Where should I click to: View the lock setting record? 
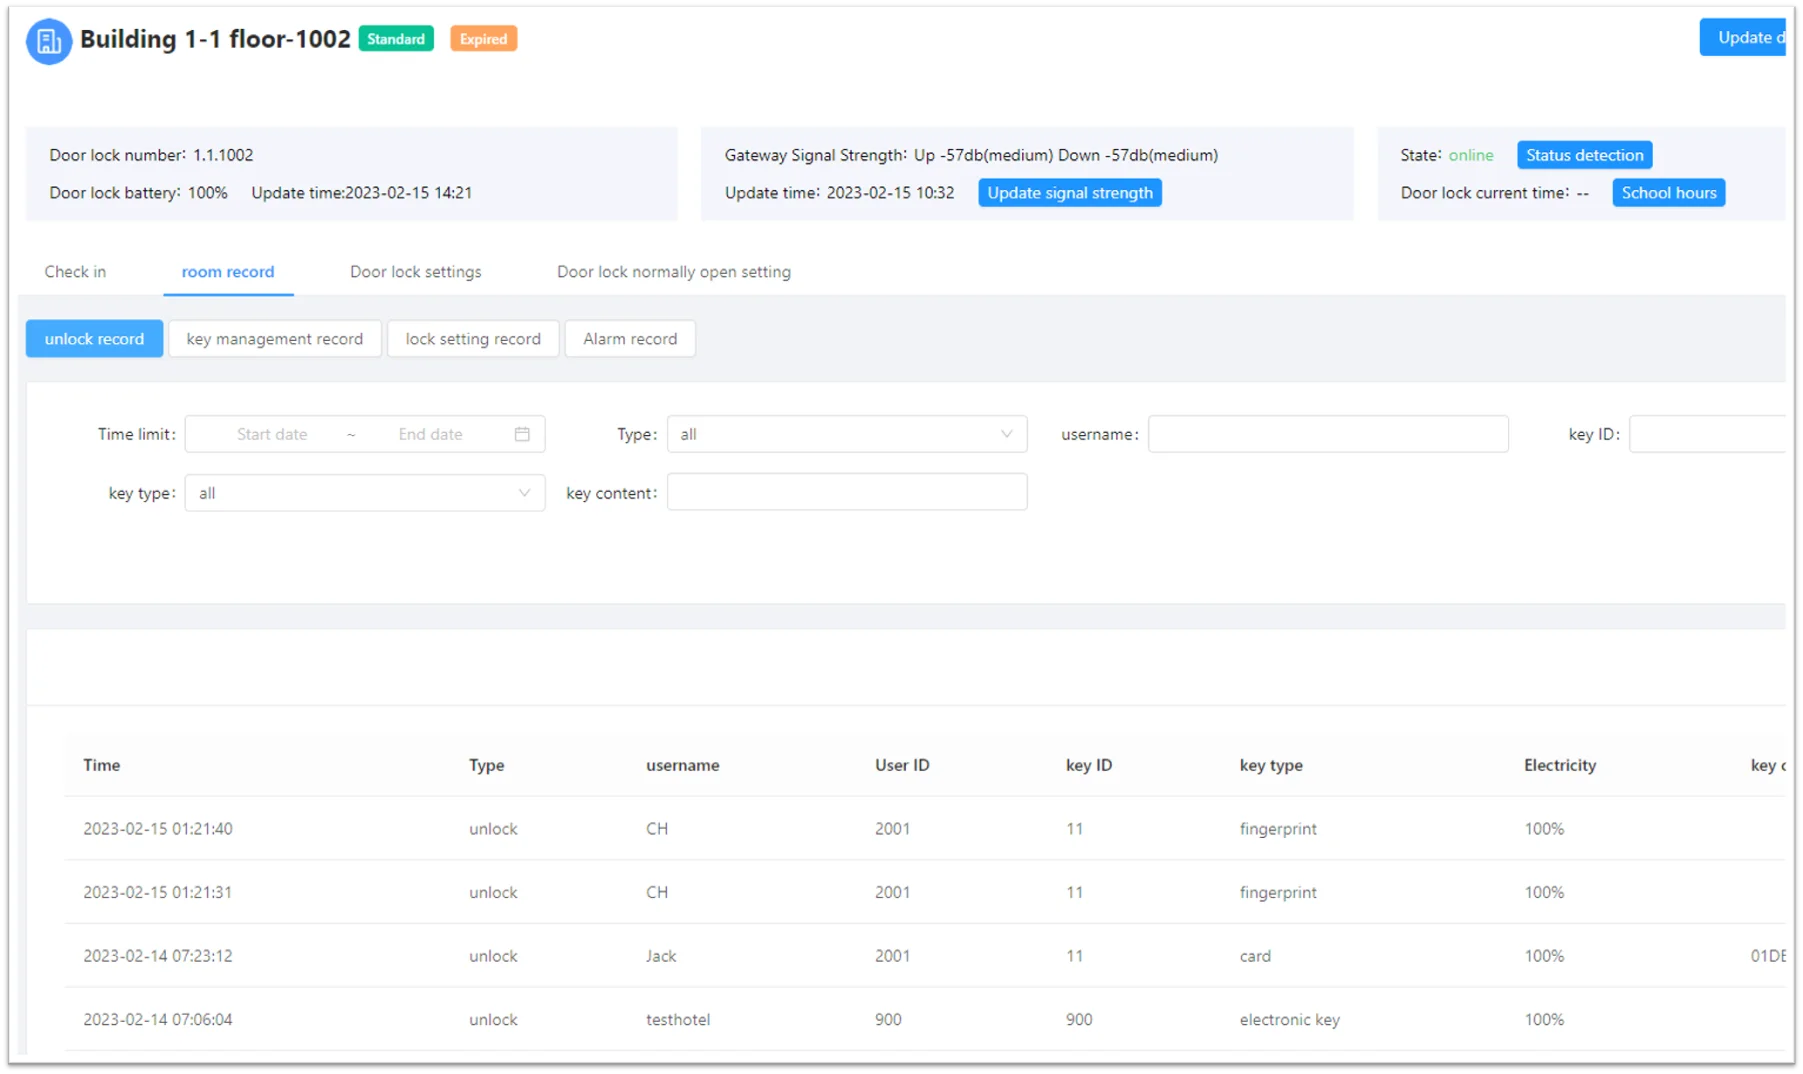[x=473, y=339]
